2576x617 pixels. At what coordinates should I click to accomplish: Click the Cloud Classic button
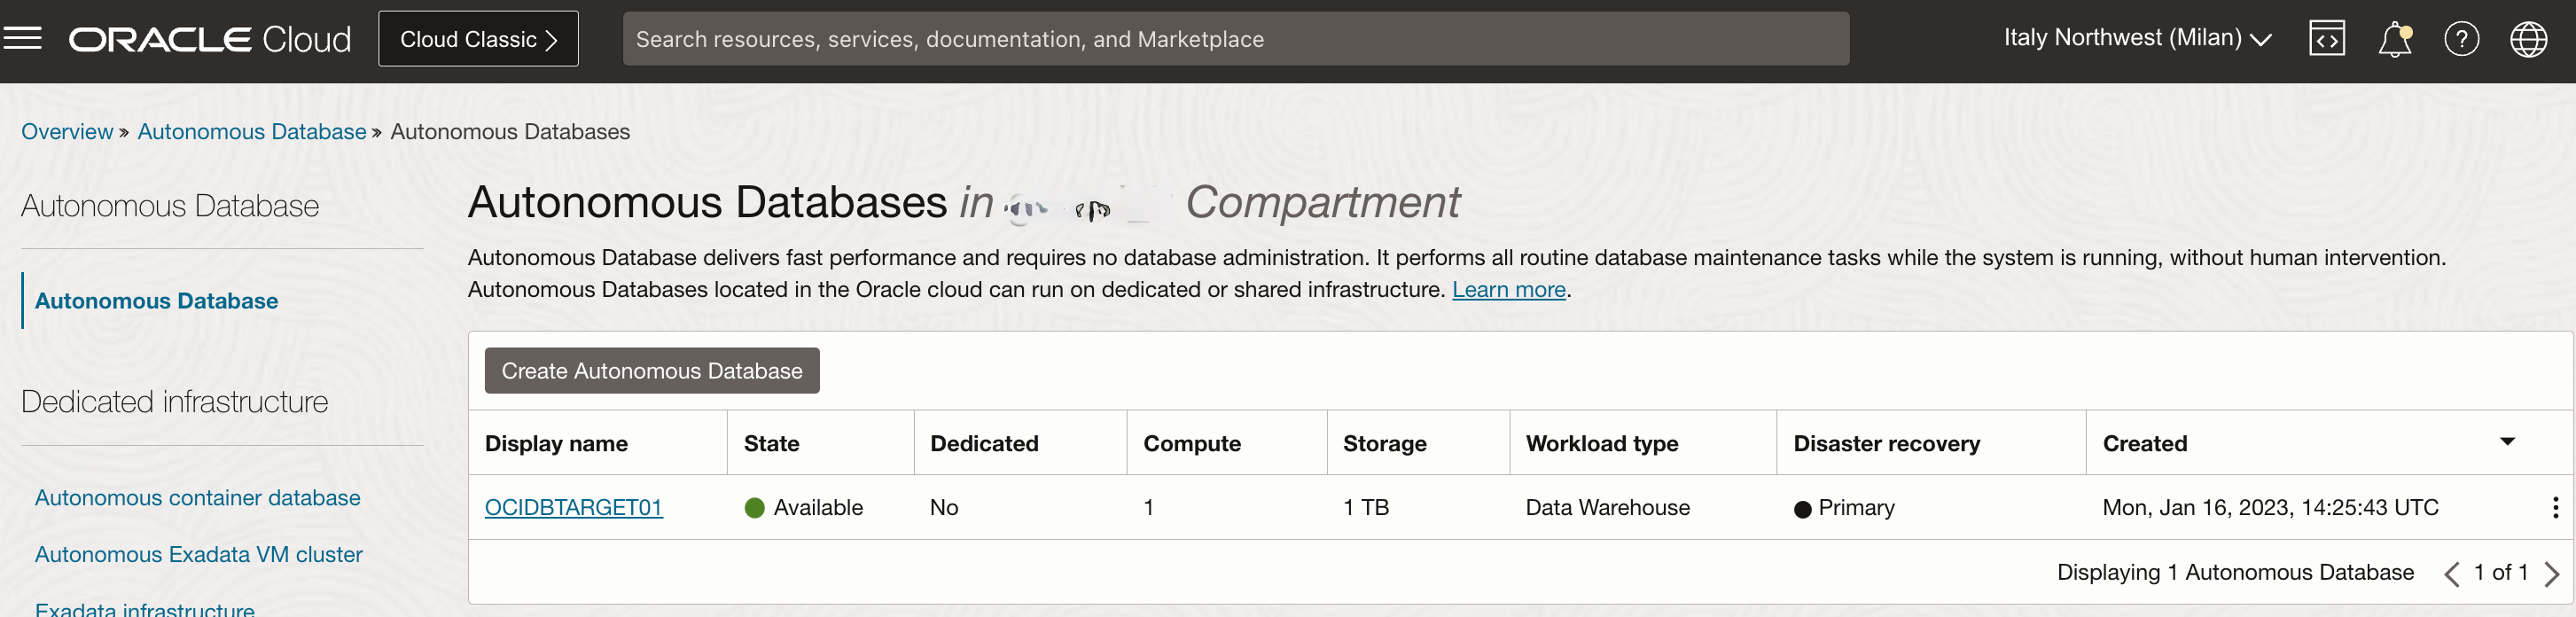478,39
